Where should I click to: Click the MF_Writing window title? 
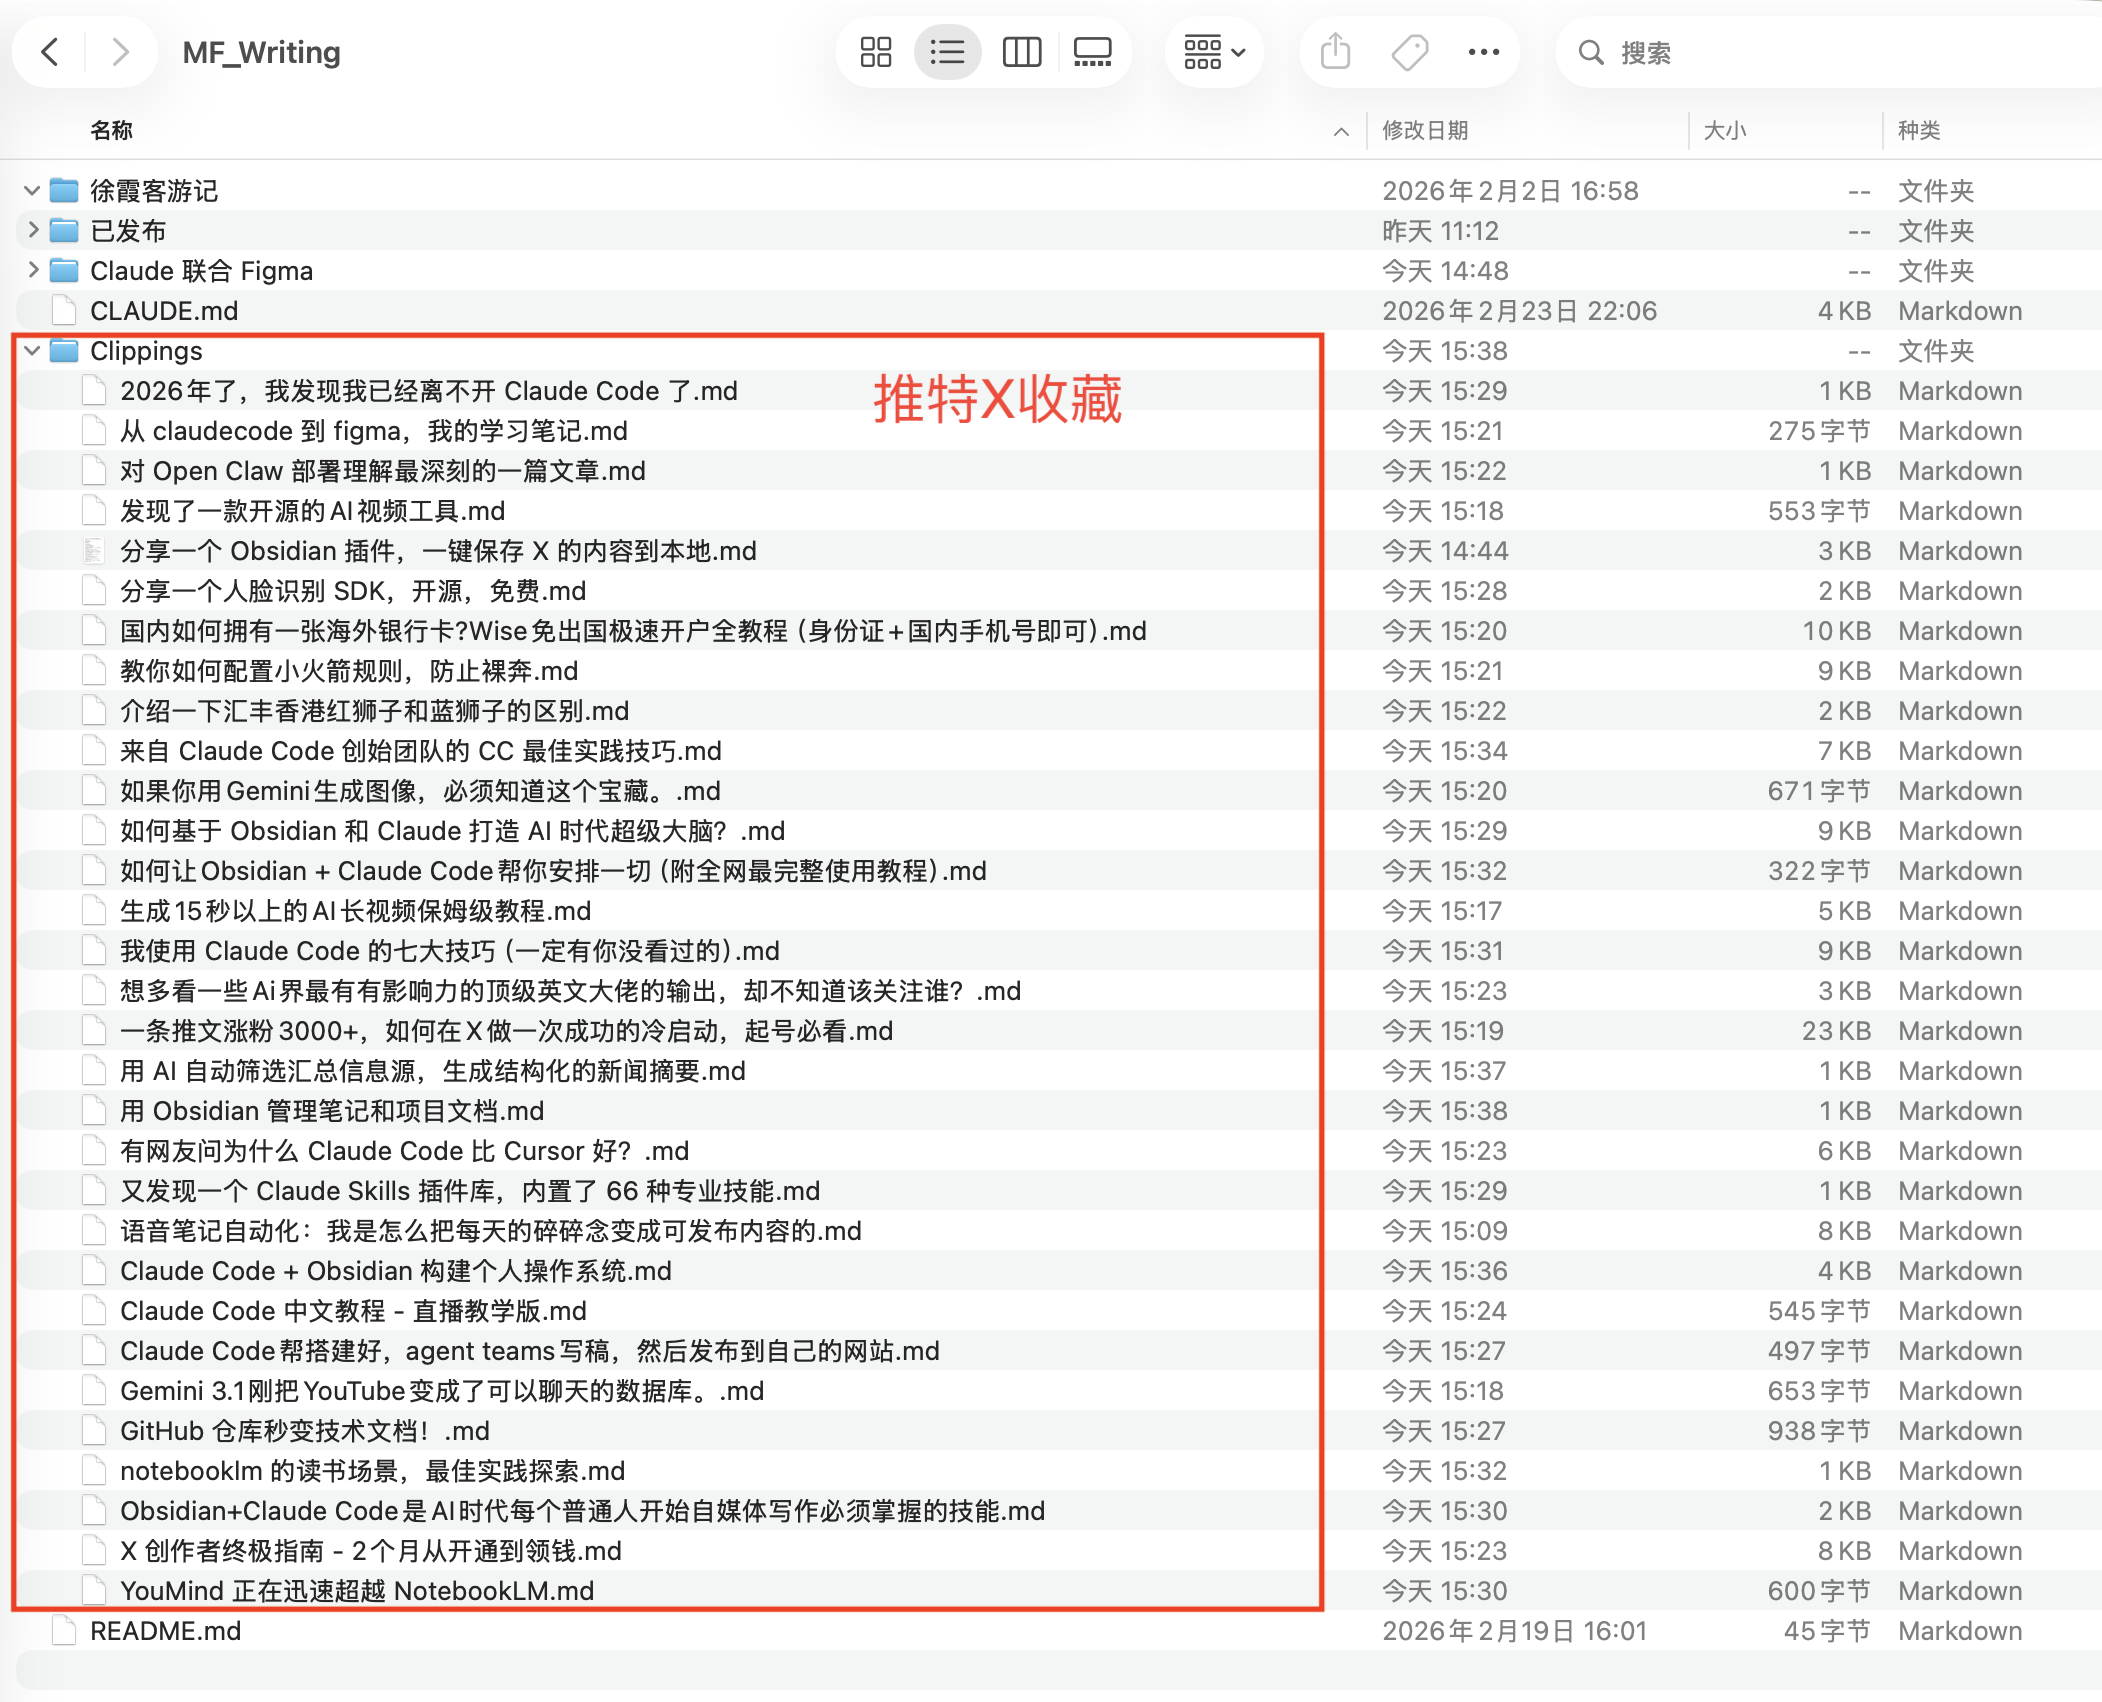[x=261, y=52]
